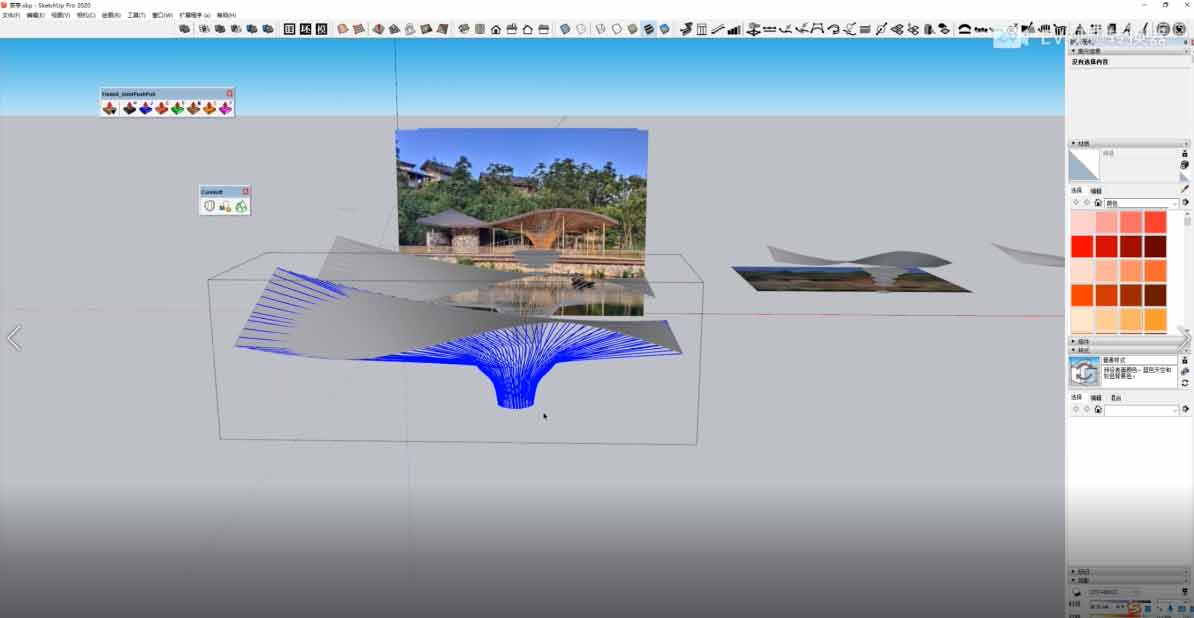The image size is (1194, 618).
Task: Click the current style thumbnail preview
Action: (1084, 372)
